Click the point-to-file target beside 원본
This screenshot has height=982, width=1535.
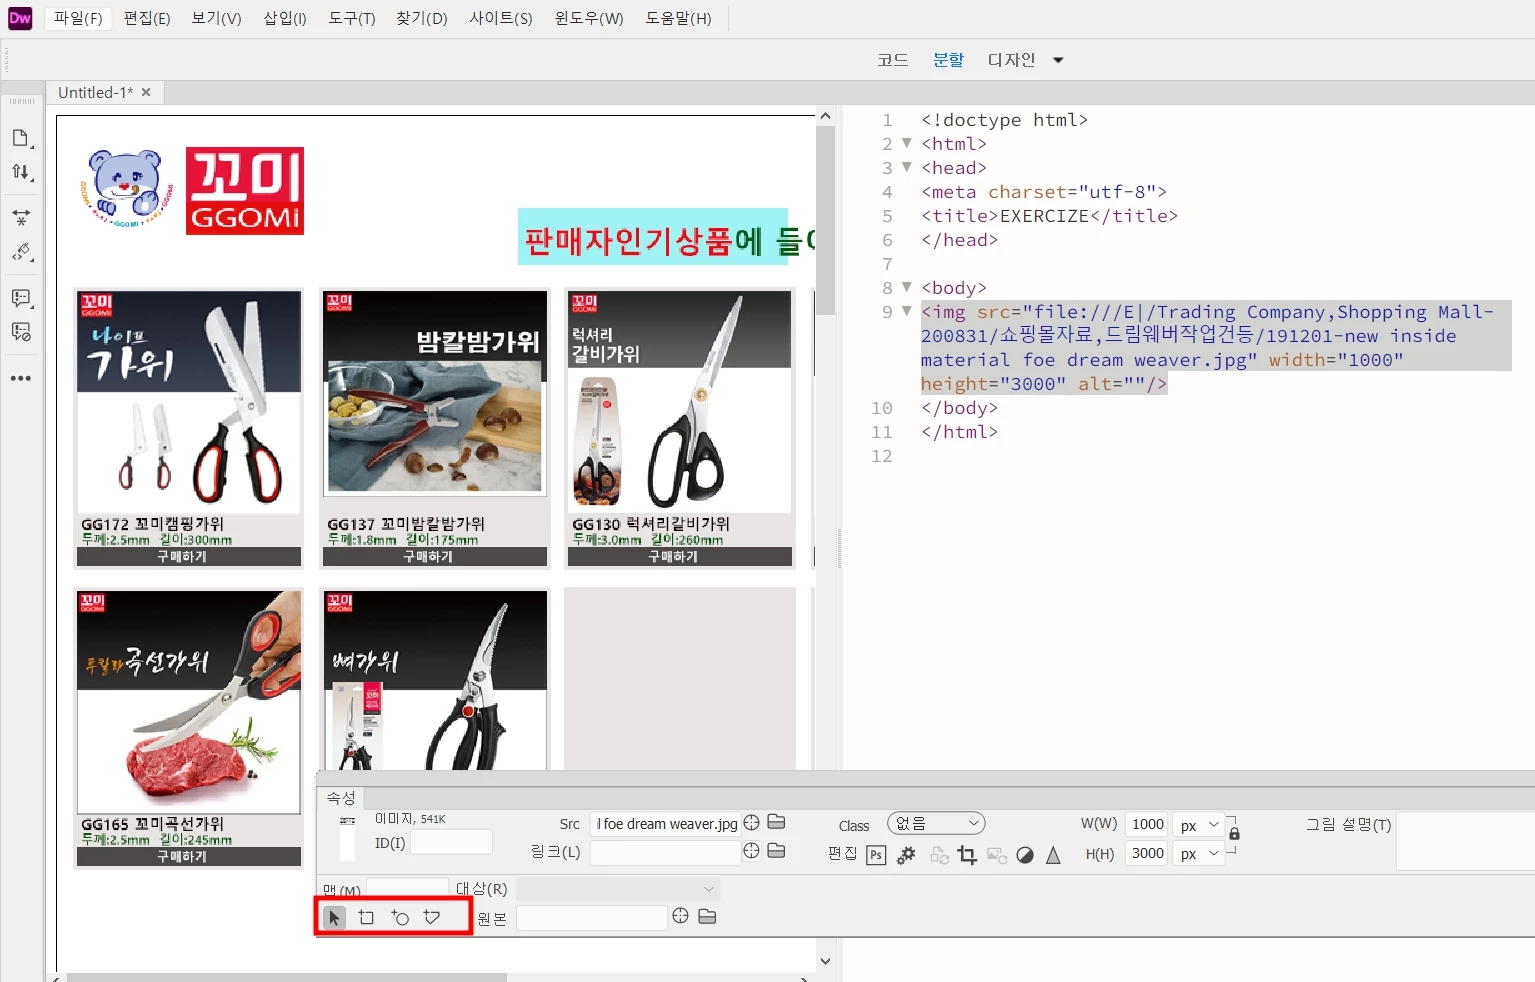(680, 916)
